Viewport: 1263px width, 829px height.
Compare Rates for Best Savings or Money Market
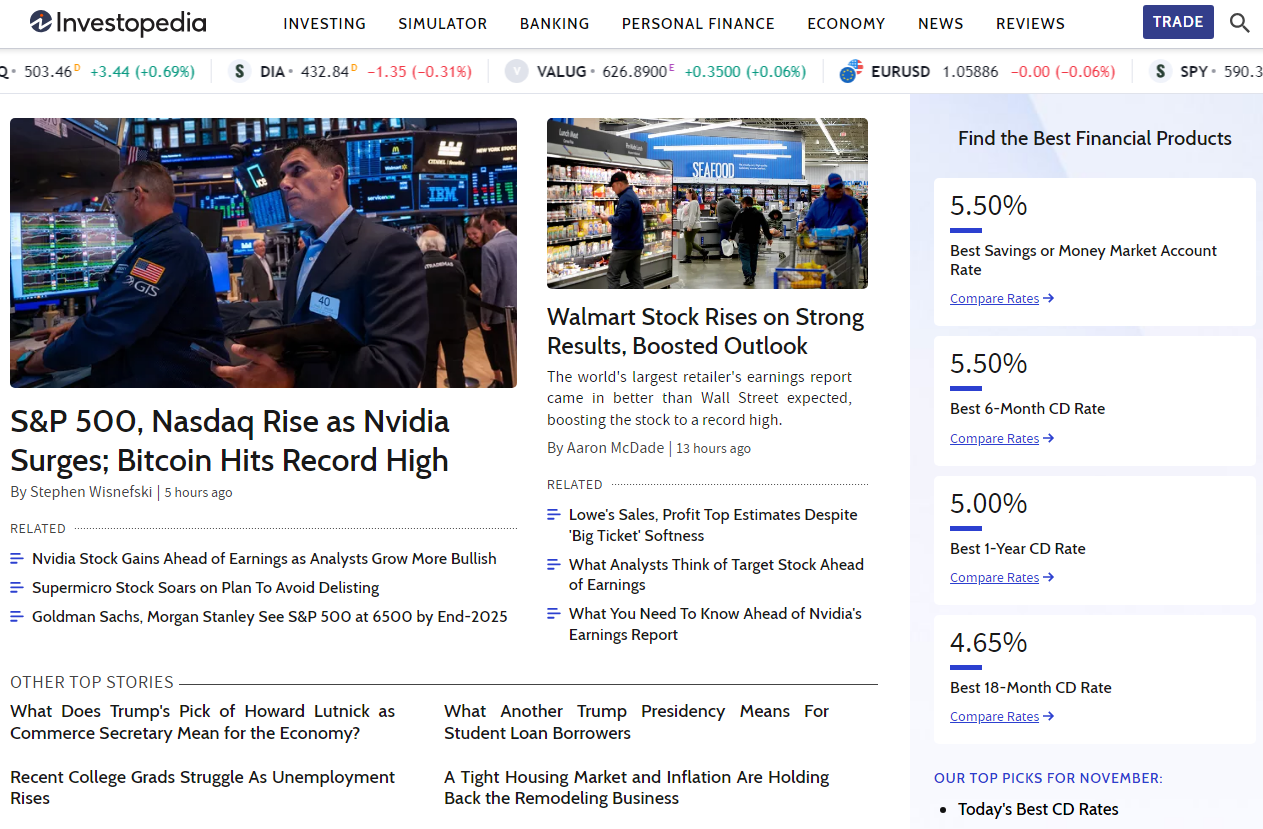point(994,298)
